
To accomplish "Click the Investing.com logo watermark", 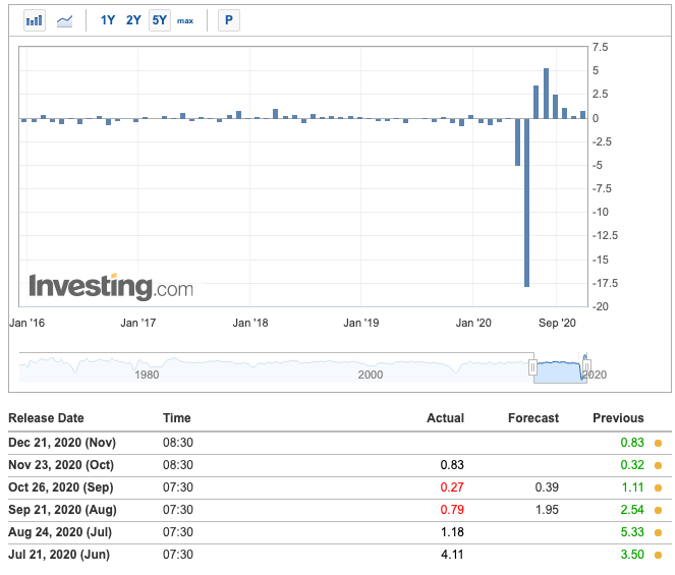I will [x=111, y=287].
